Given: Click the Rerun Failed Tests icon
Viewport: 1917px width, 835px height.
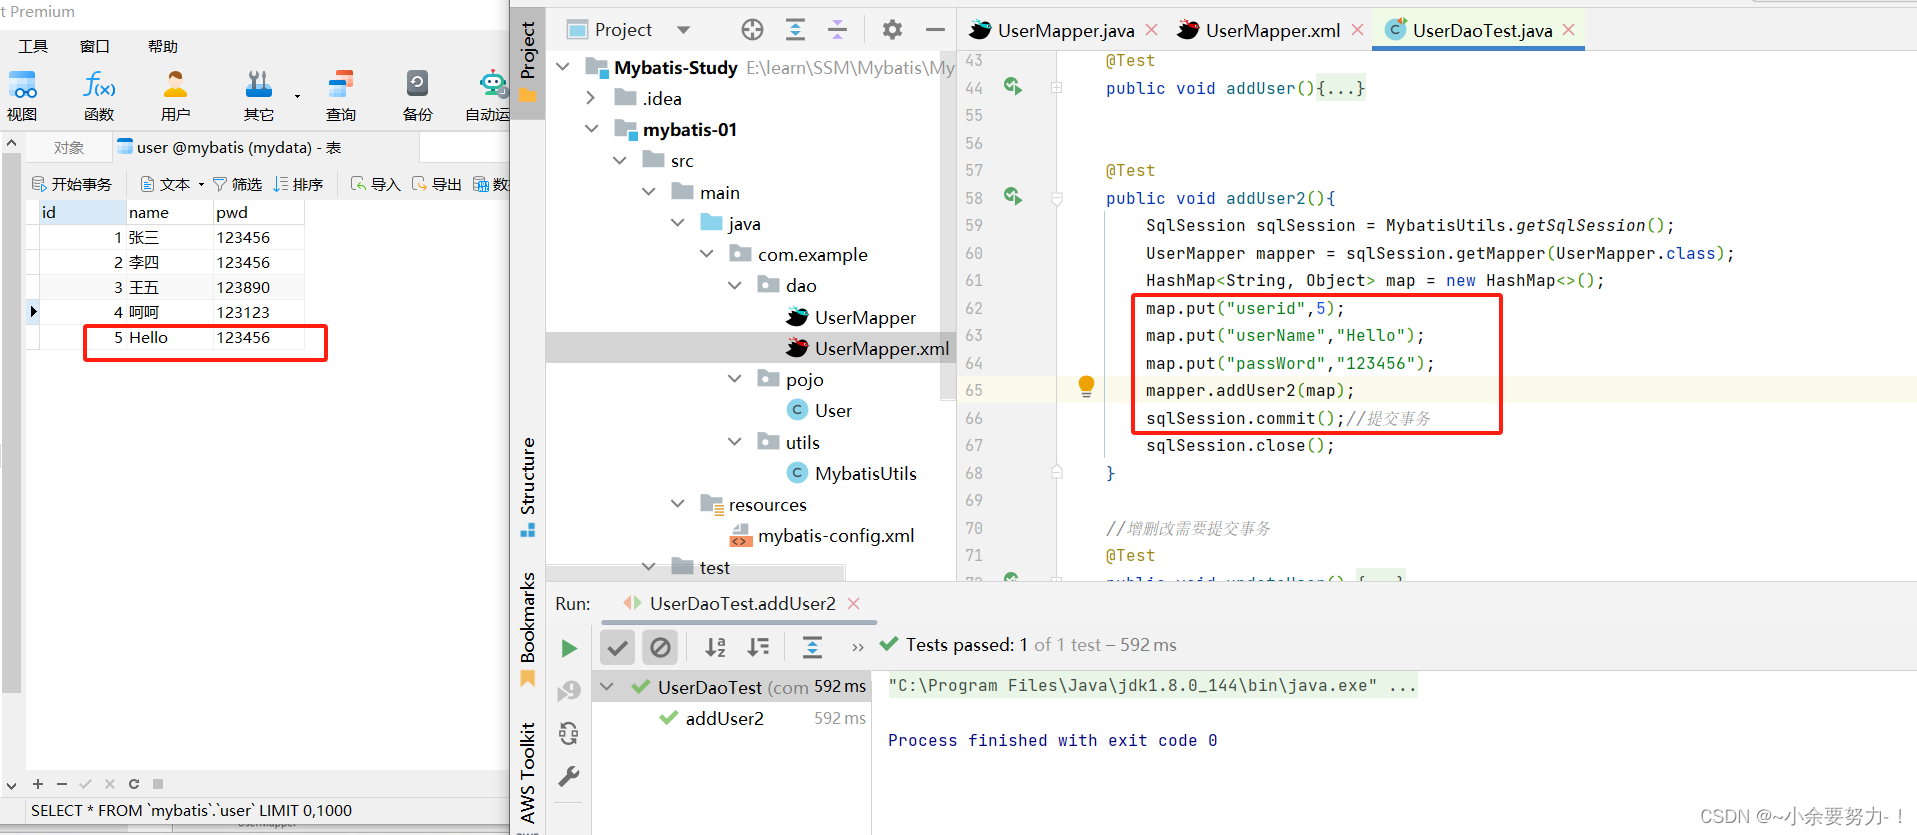Looking at the screenshot, I should (x=569, y=690).
